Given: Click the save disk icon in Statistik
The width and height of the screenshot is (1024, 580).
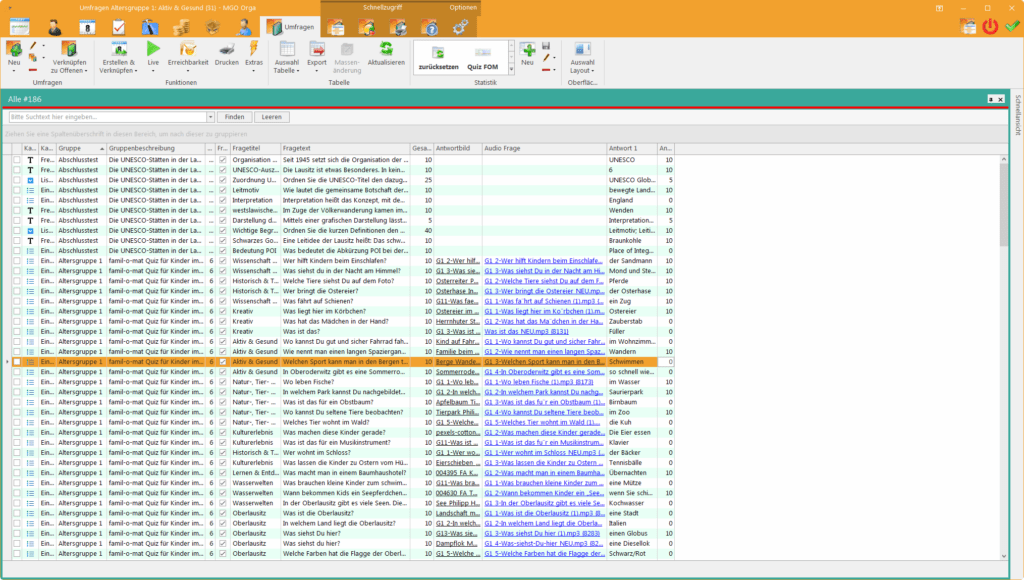Looking at the screenshot, I should tap(546, 46).
